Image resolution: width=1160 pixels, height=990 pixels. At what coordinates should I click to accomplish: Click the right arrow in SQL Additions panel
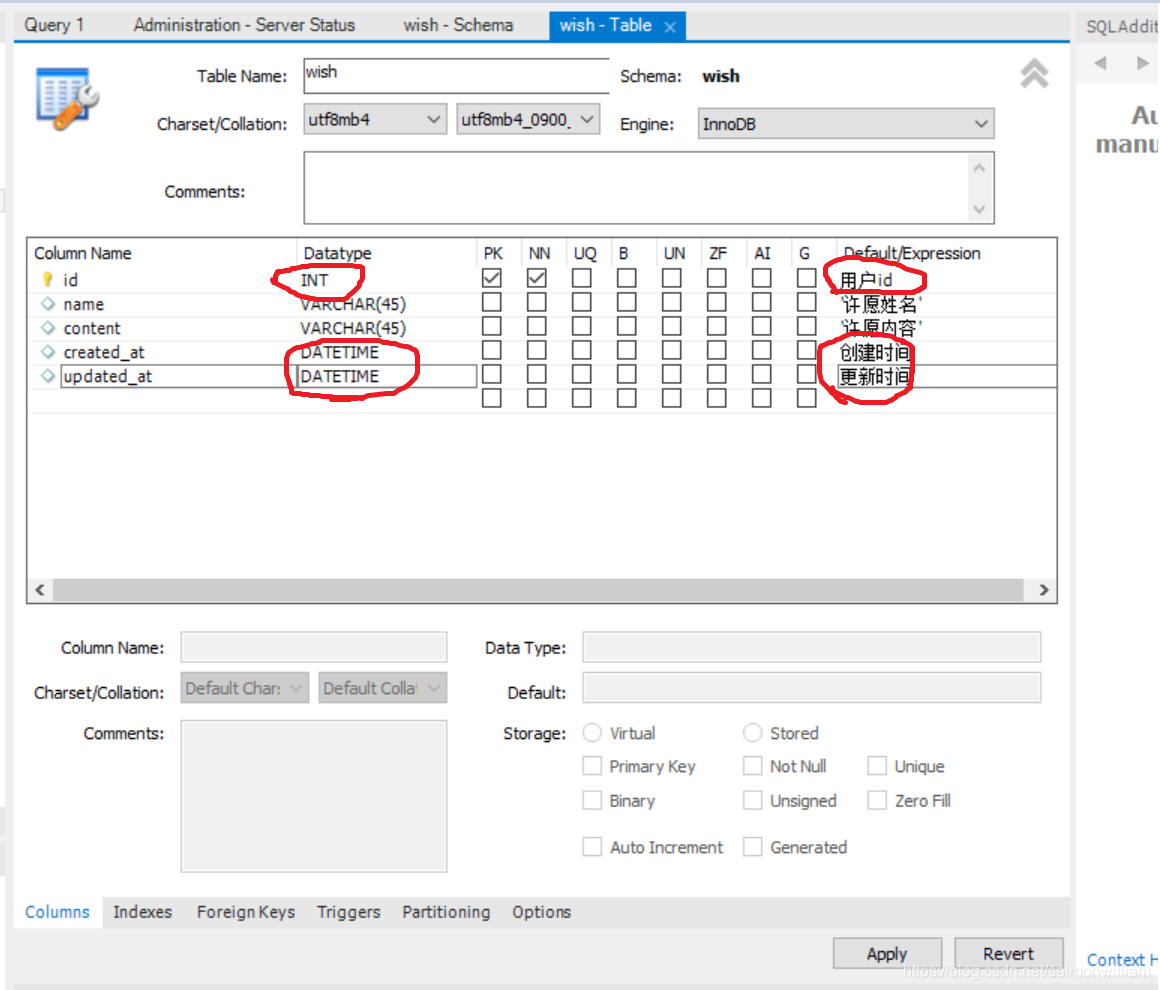(x=1143, y=63)
